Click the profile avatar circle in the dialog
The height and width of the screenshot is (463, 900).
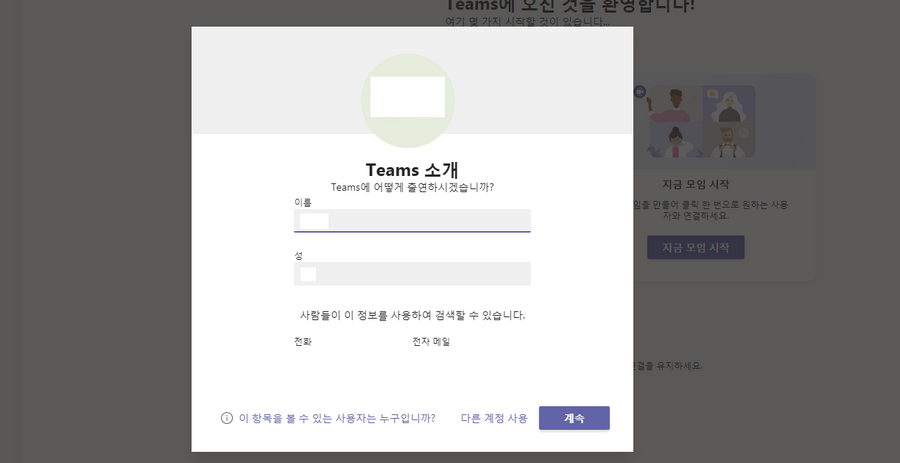click(x=408, y=101)
